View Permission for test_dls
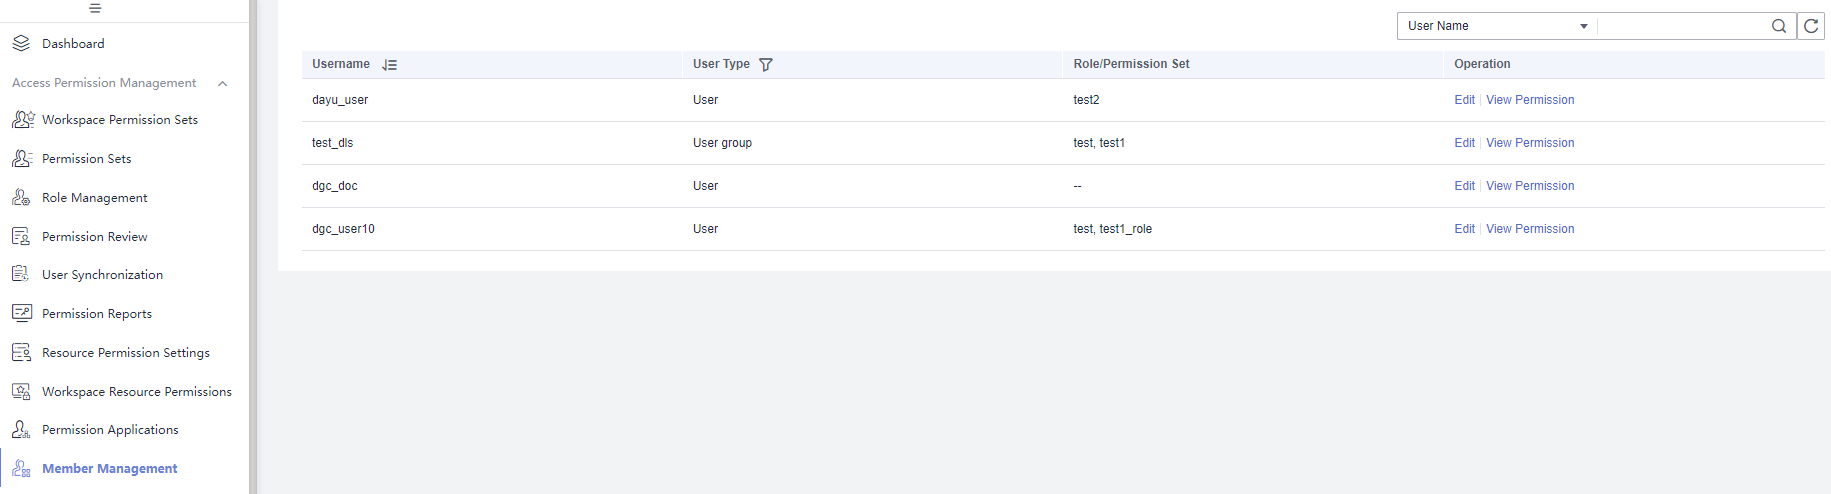This screenshot has height=494, width=1831. [1530, 143]
